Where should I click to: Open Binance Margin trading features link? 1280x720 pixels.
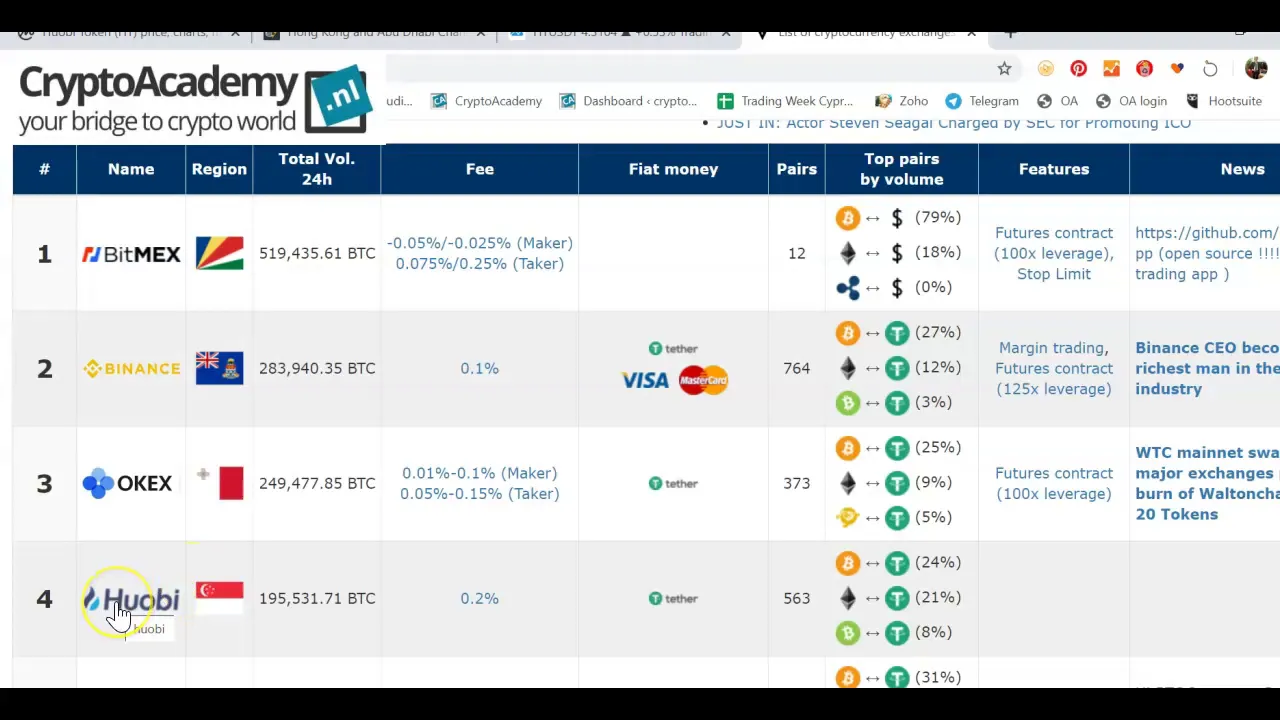pyautogui.click(x=1054, y=368)
